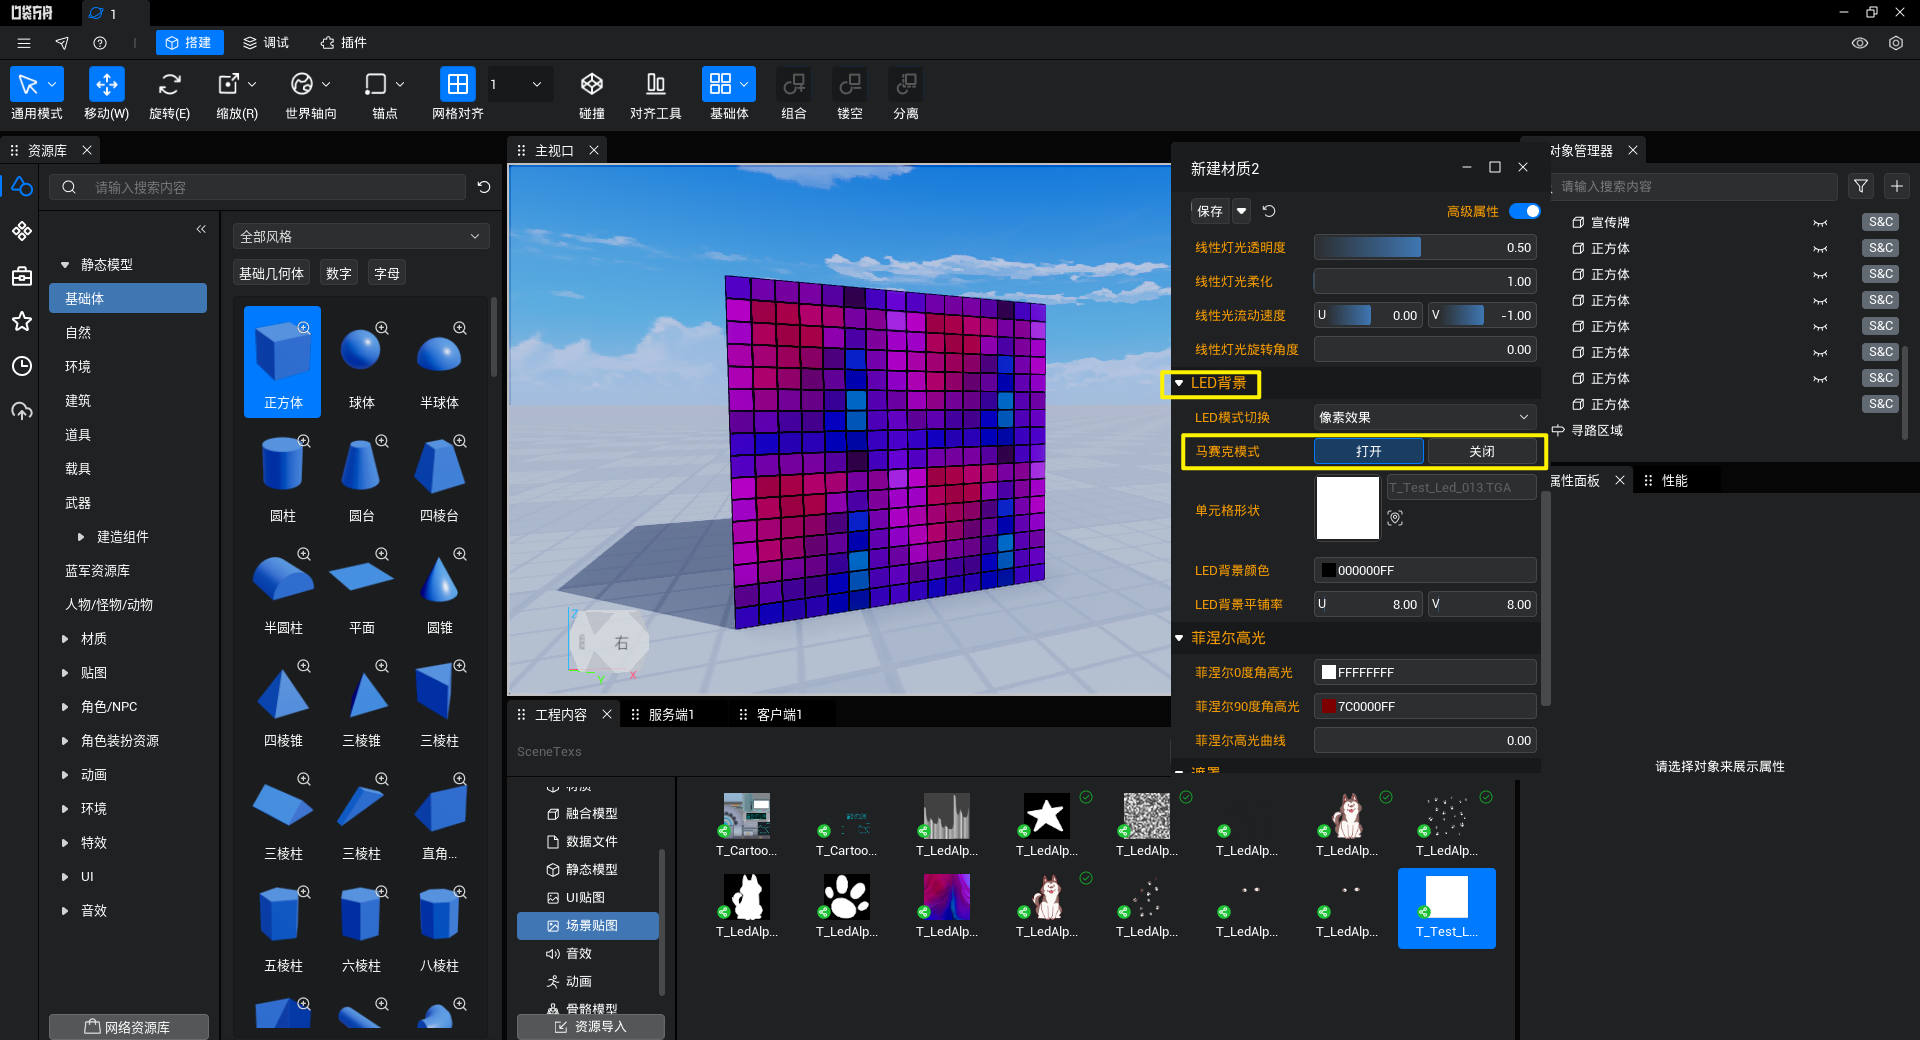
Task: Toggle S&C tag on 宣传牌 row
Action: 1880,222
